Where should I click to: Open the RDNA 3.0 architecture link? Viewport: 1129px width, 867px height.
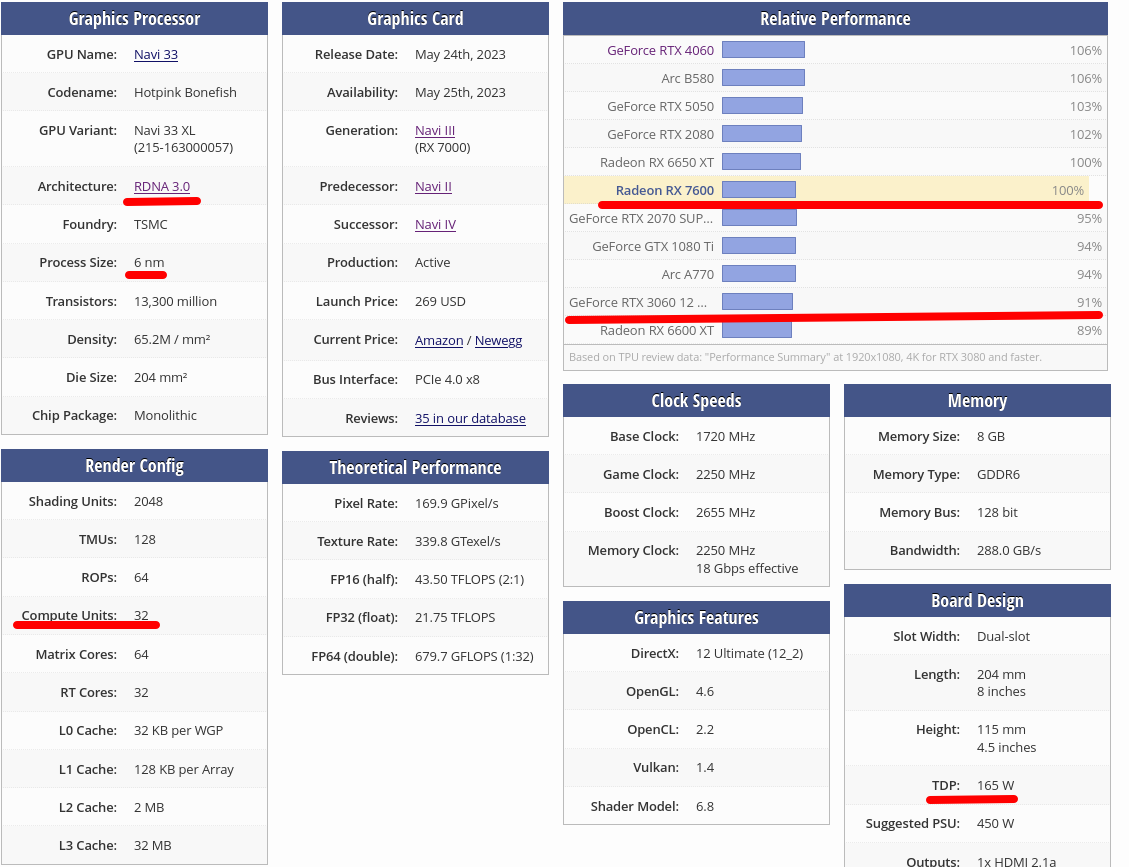[x=162, y=187]
